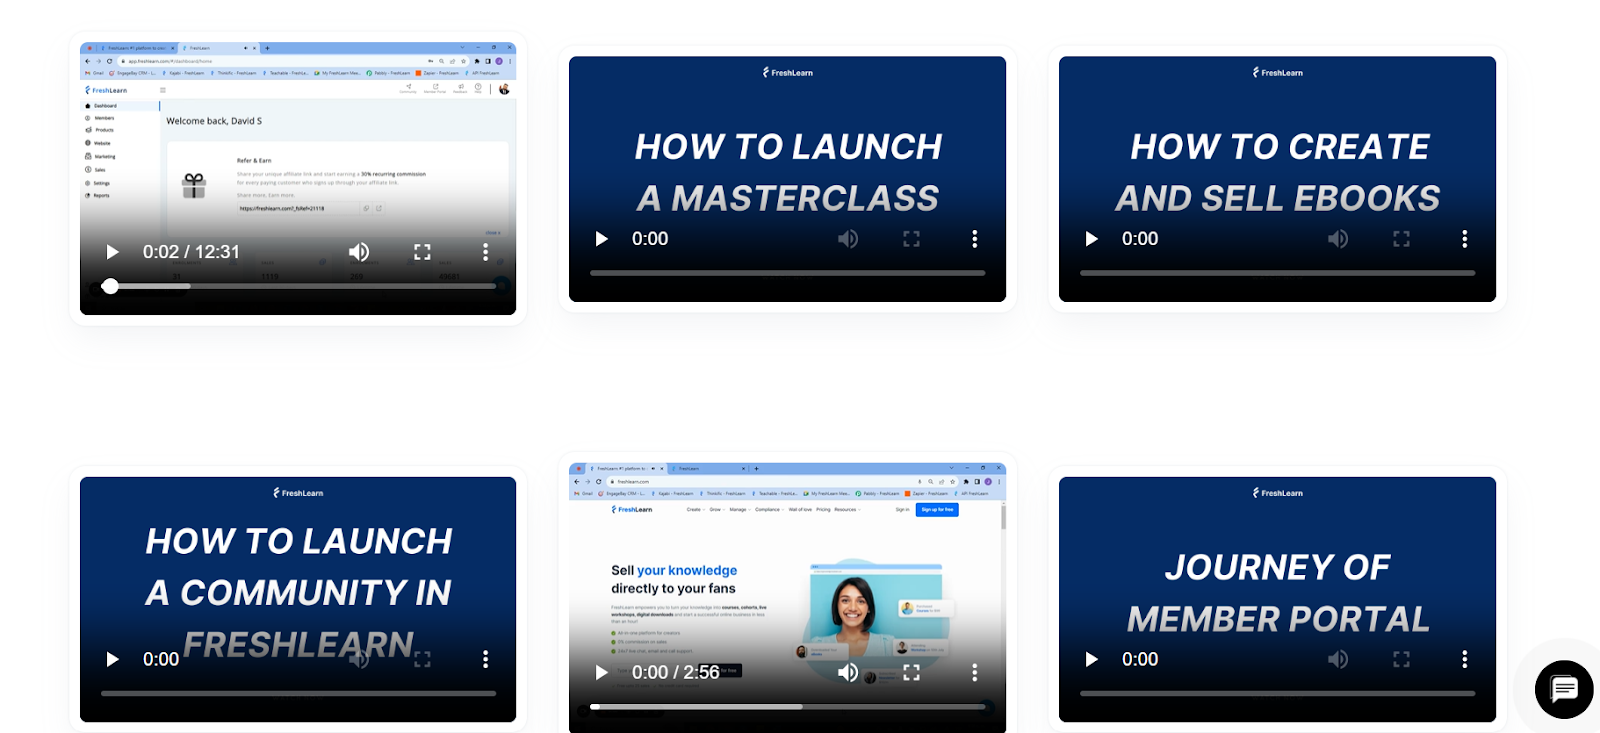Play the How to Launch a Masterclass video
Screen dimensions: 1600x733
pos(601,239)
